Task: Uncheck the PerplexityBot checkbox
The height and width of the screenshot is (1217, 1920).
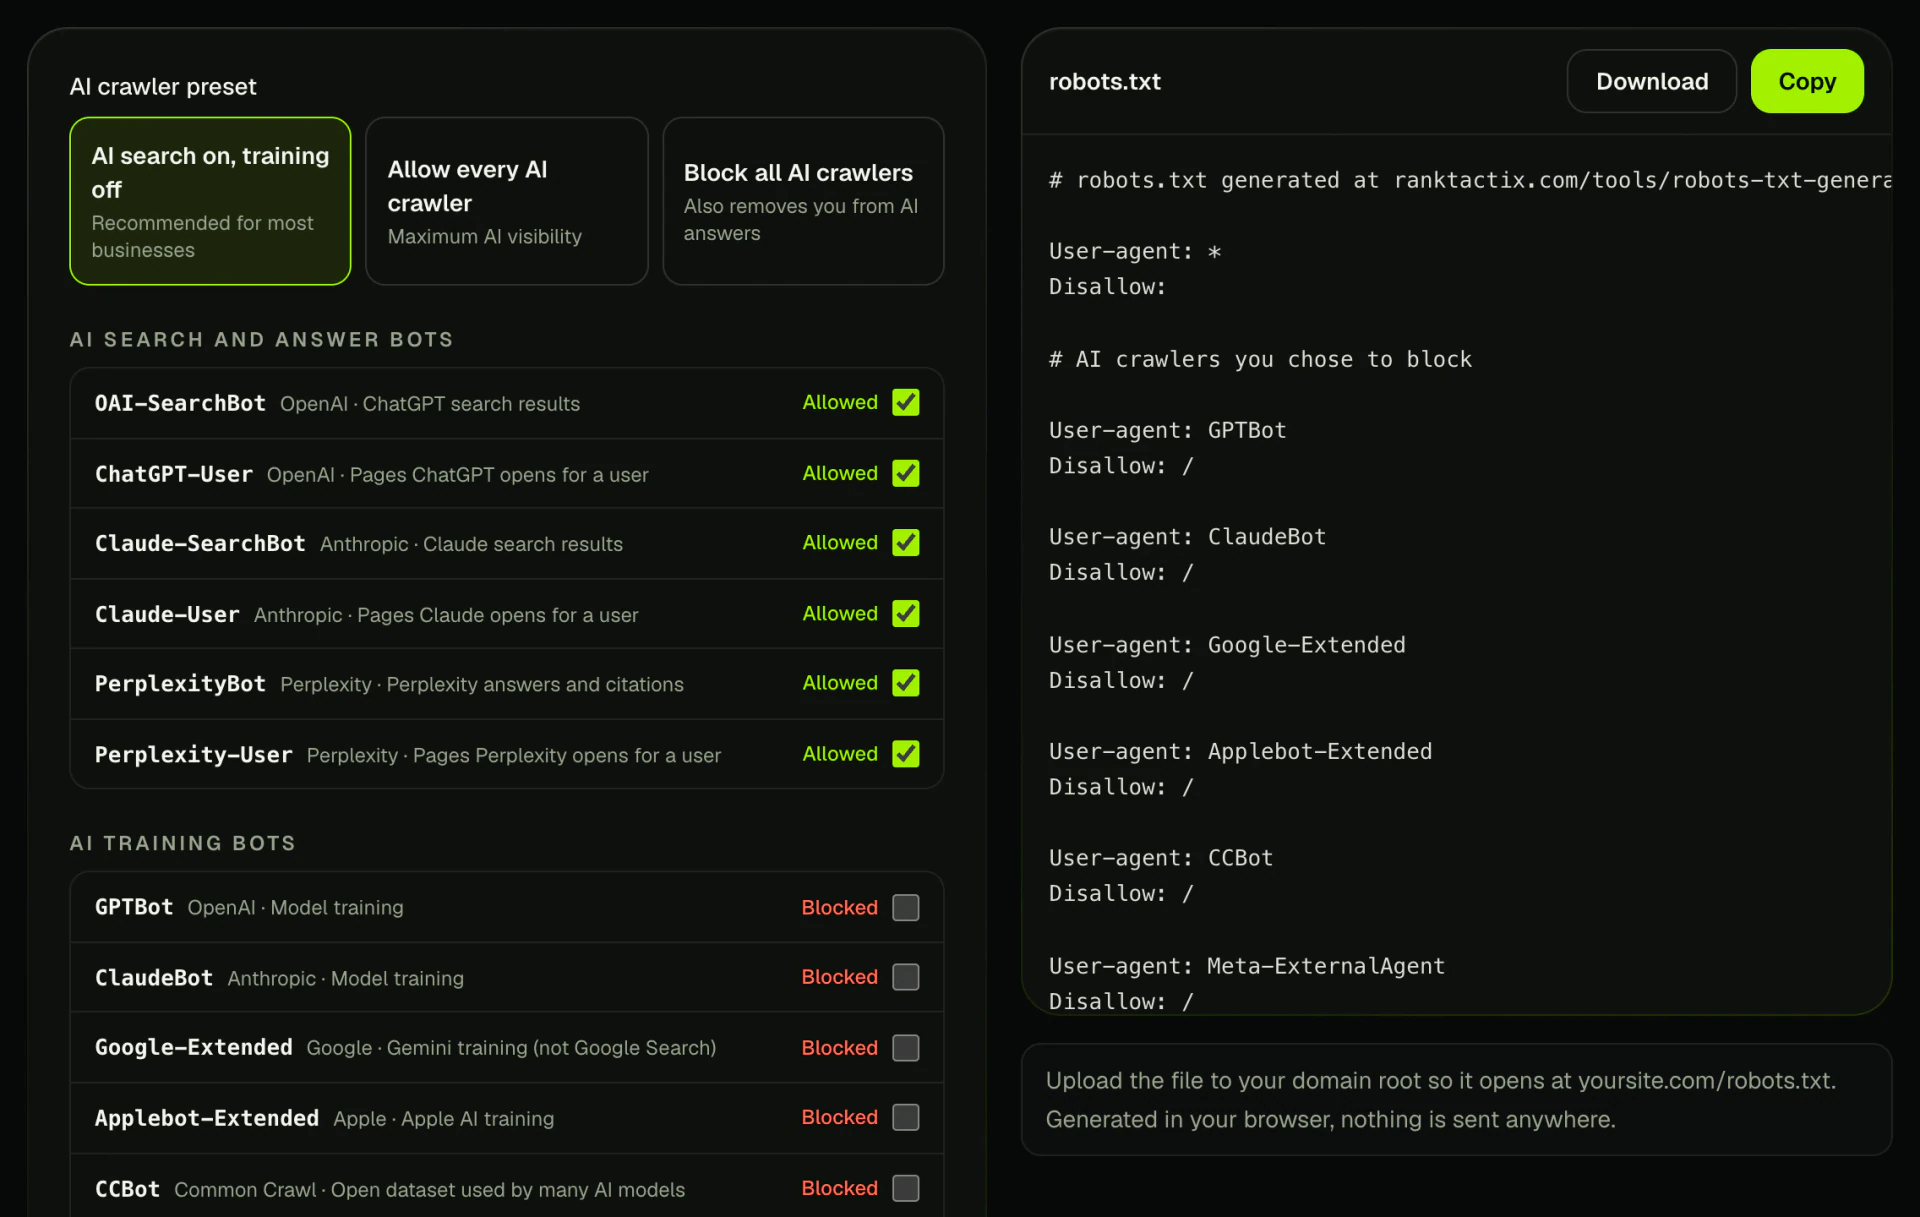Action: tap(905, 683)
